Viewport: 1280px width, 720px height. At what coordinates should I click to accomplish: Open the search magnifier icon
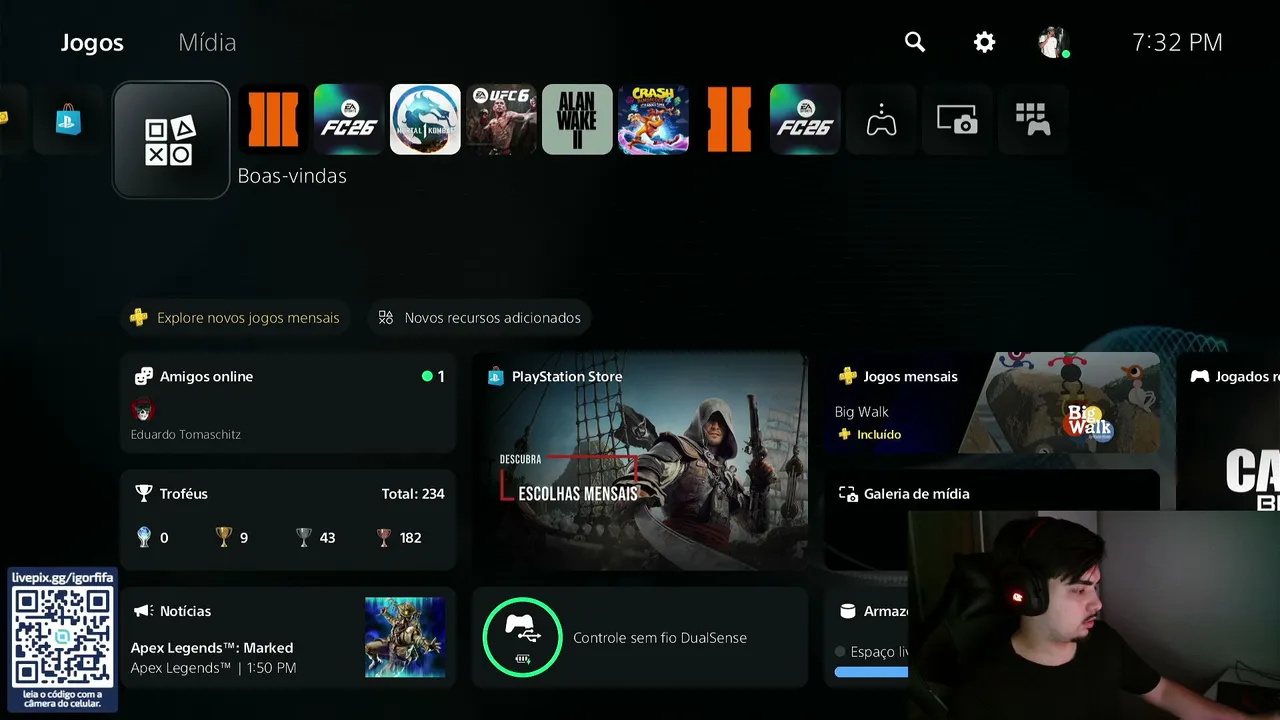915,42
